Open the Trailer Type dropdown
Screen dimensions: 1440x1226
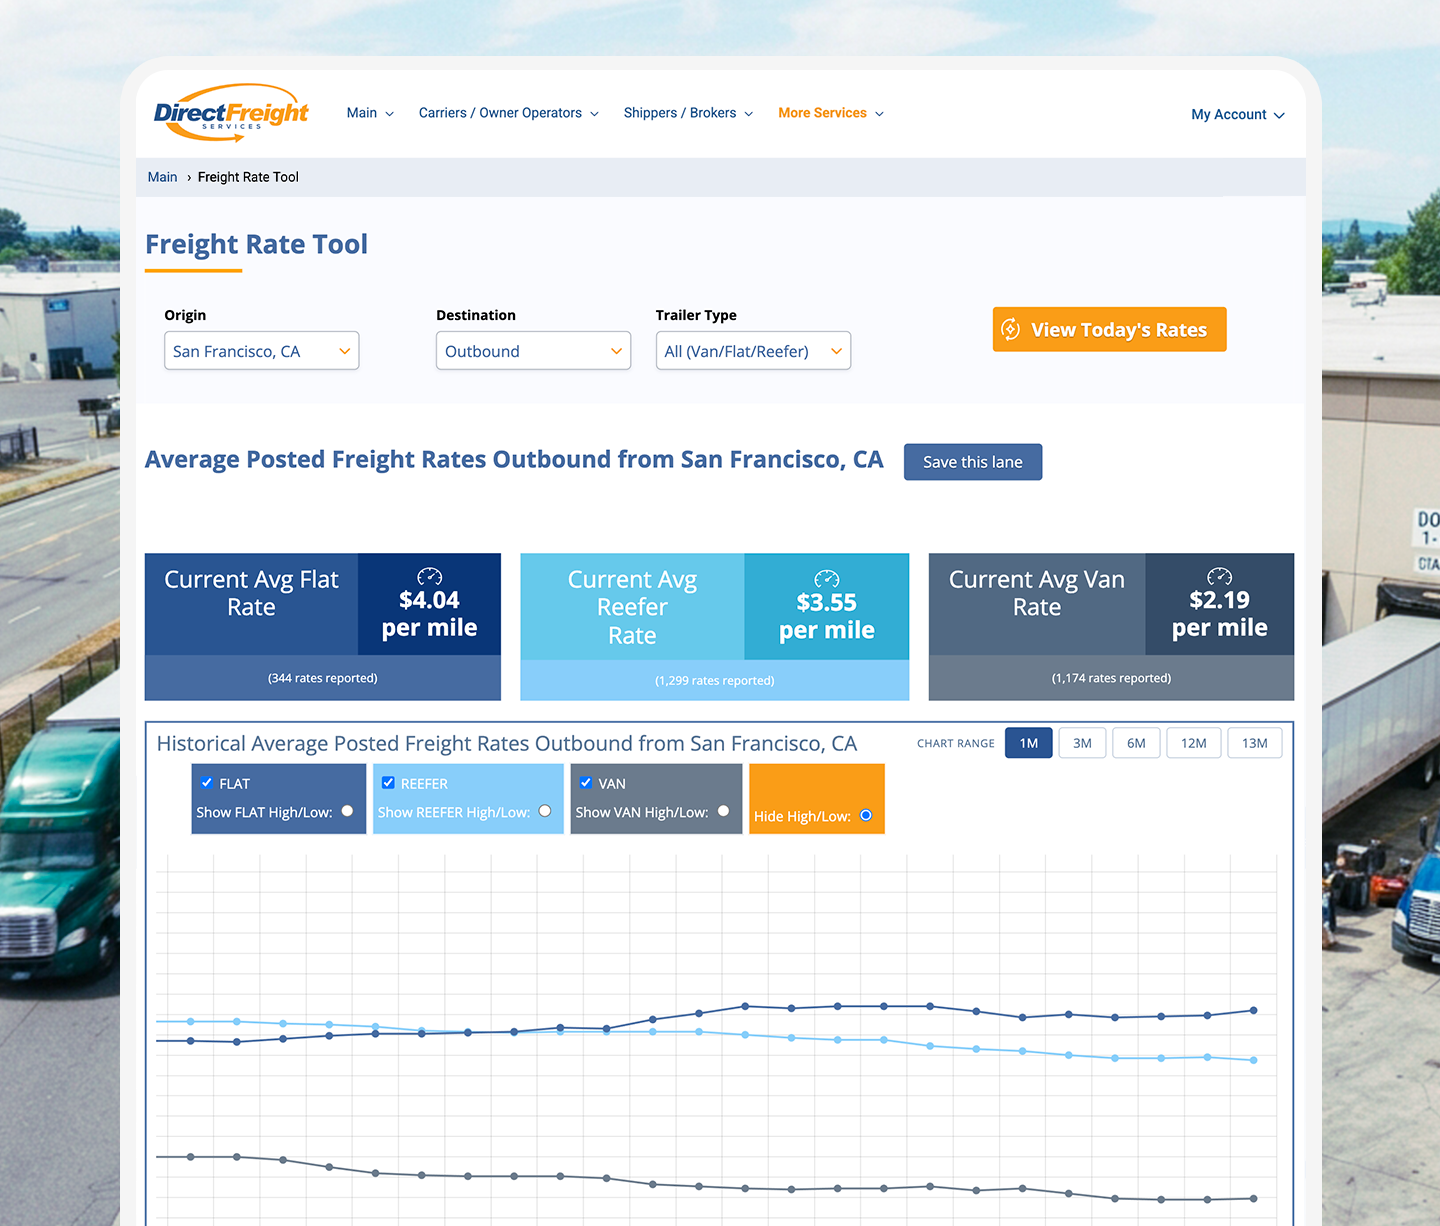pyautogui.click(x=753, y=351)
